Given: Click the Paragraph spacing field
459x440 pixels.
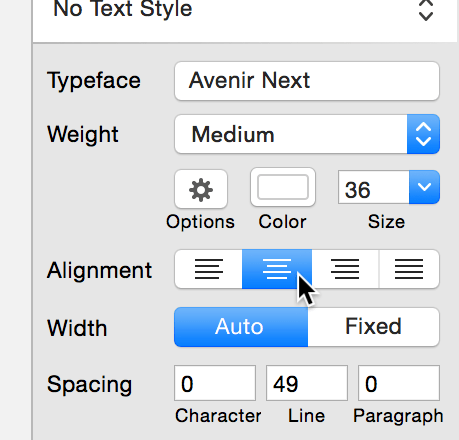Looking at the screenshot, I should [399, 383].
